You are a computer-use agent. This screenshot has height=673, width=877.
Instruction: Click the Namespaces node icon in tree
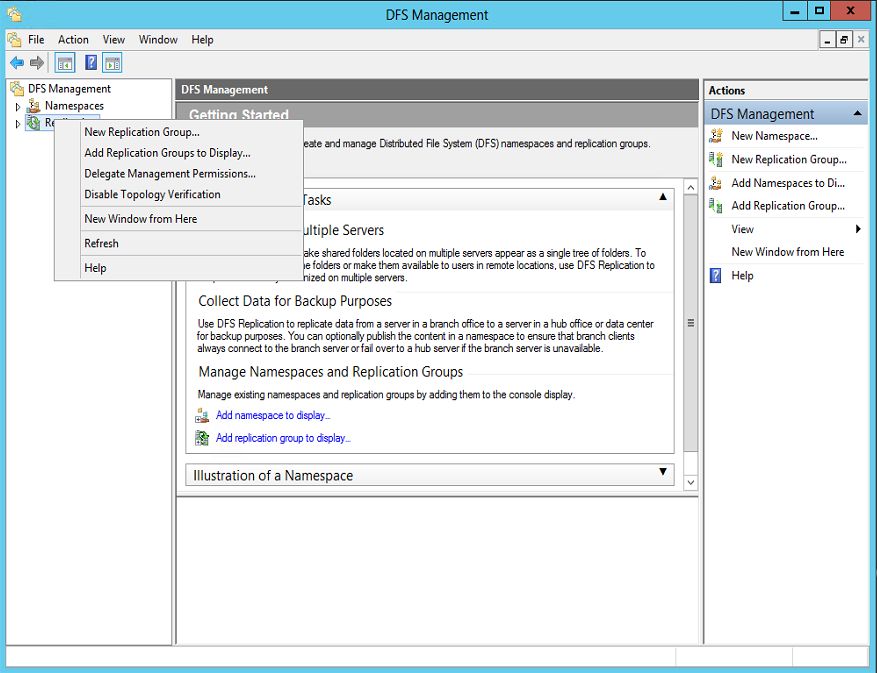coord(34,105)
